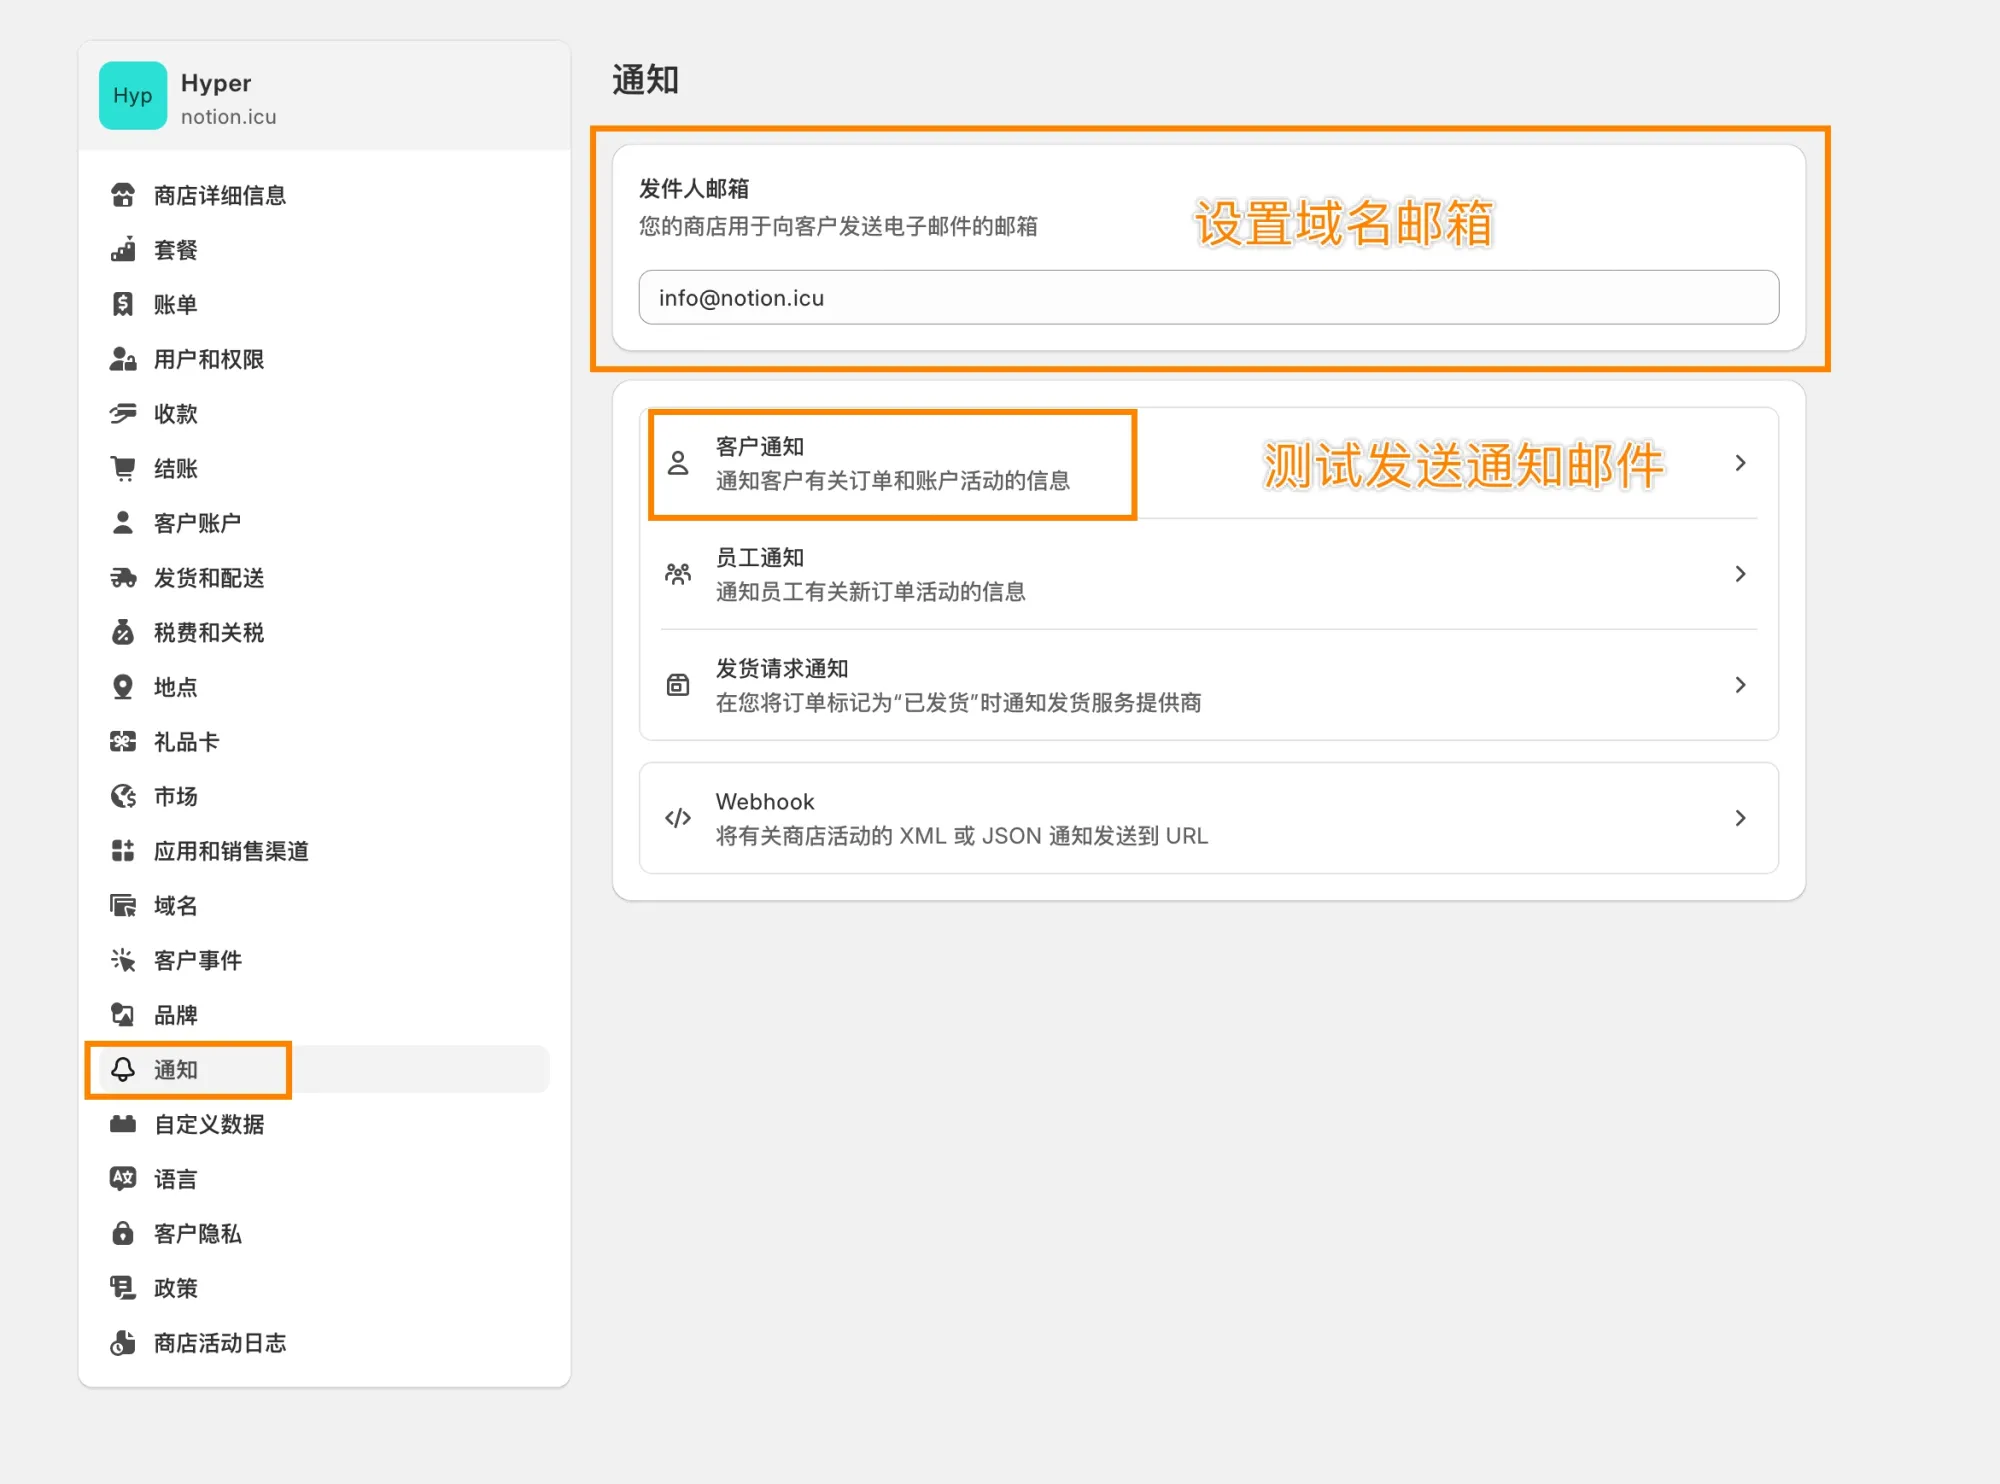Click the 礼品卡 gift card icon
Viewport: 2000px width, 1484px height.
(123, 742)
